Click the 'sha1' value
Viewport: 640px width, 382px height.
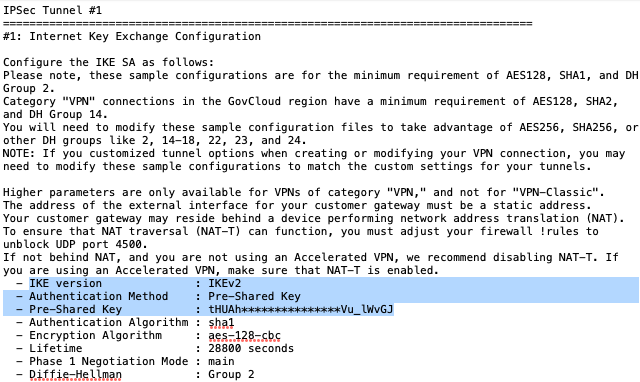[221, 322]
